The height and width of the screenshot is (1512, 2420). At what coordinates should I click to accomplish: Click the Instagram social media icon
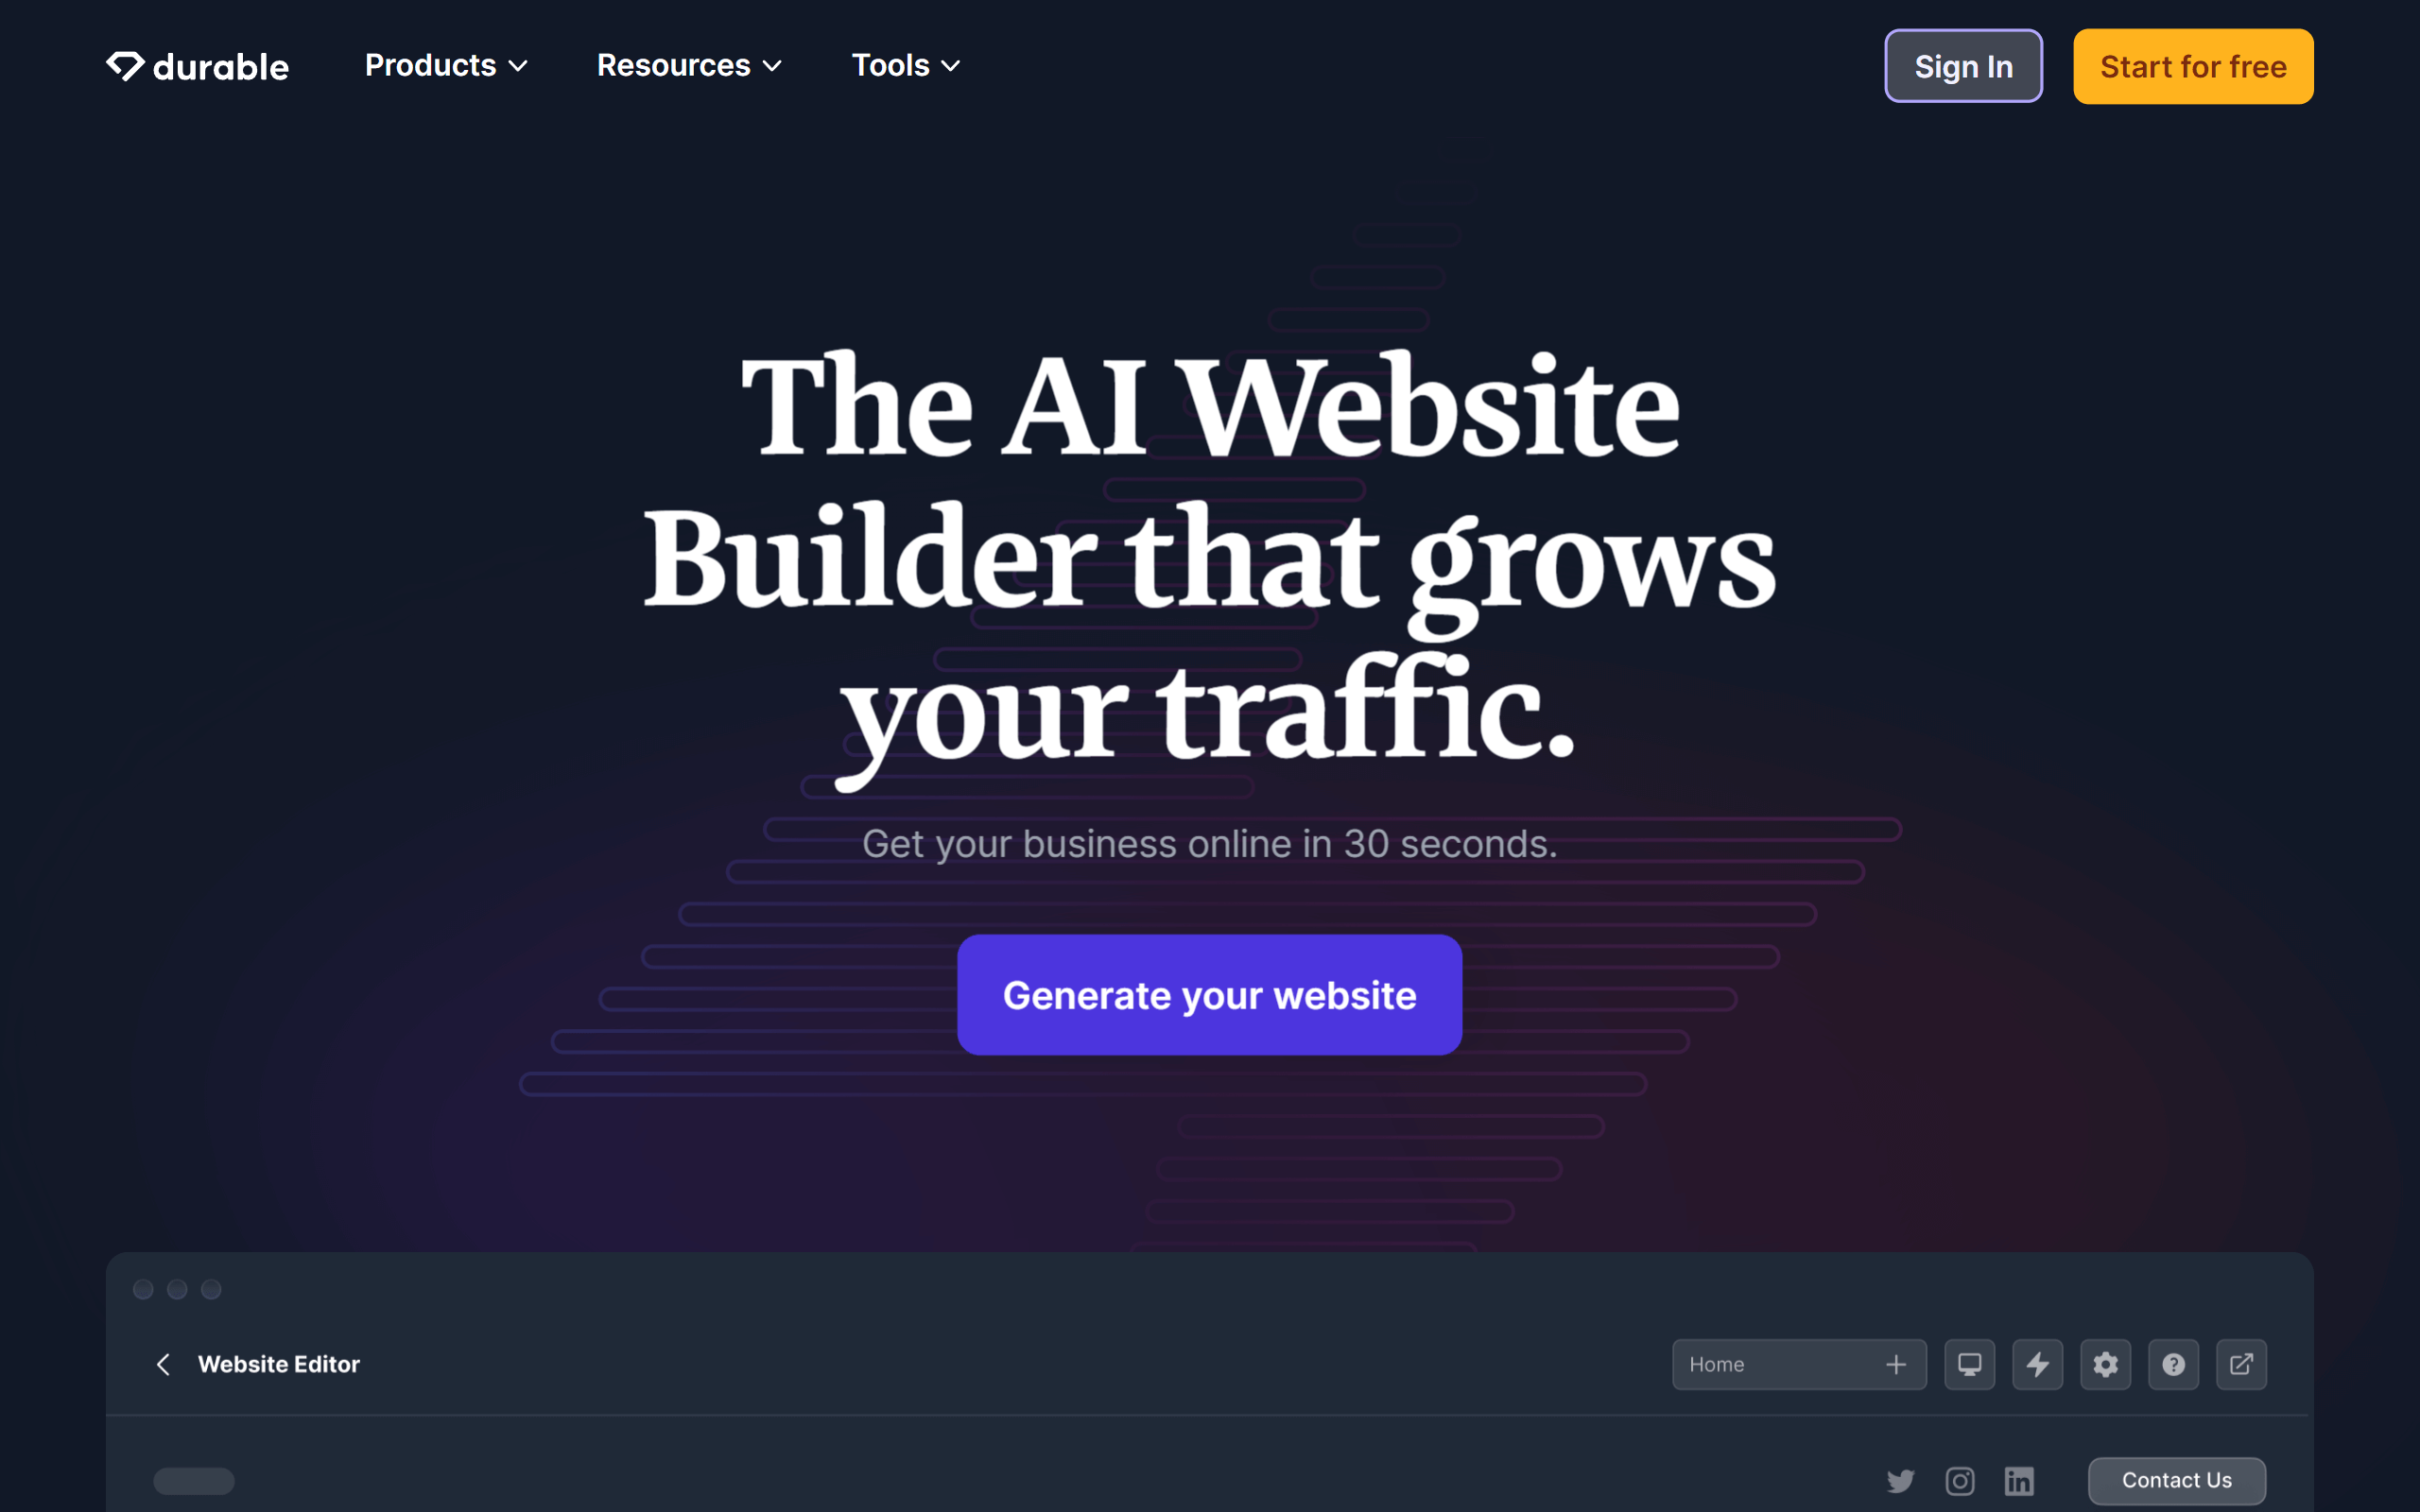point(1960,1481)
